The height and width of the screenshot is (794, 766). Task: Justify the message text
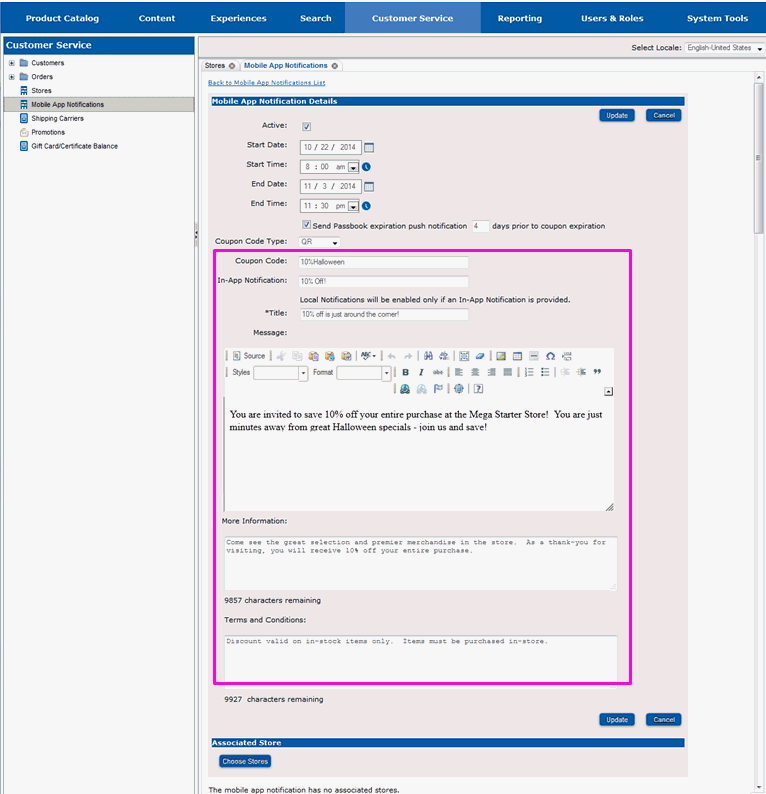pos(507,372)
